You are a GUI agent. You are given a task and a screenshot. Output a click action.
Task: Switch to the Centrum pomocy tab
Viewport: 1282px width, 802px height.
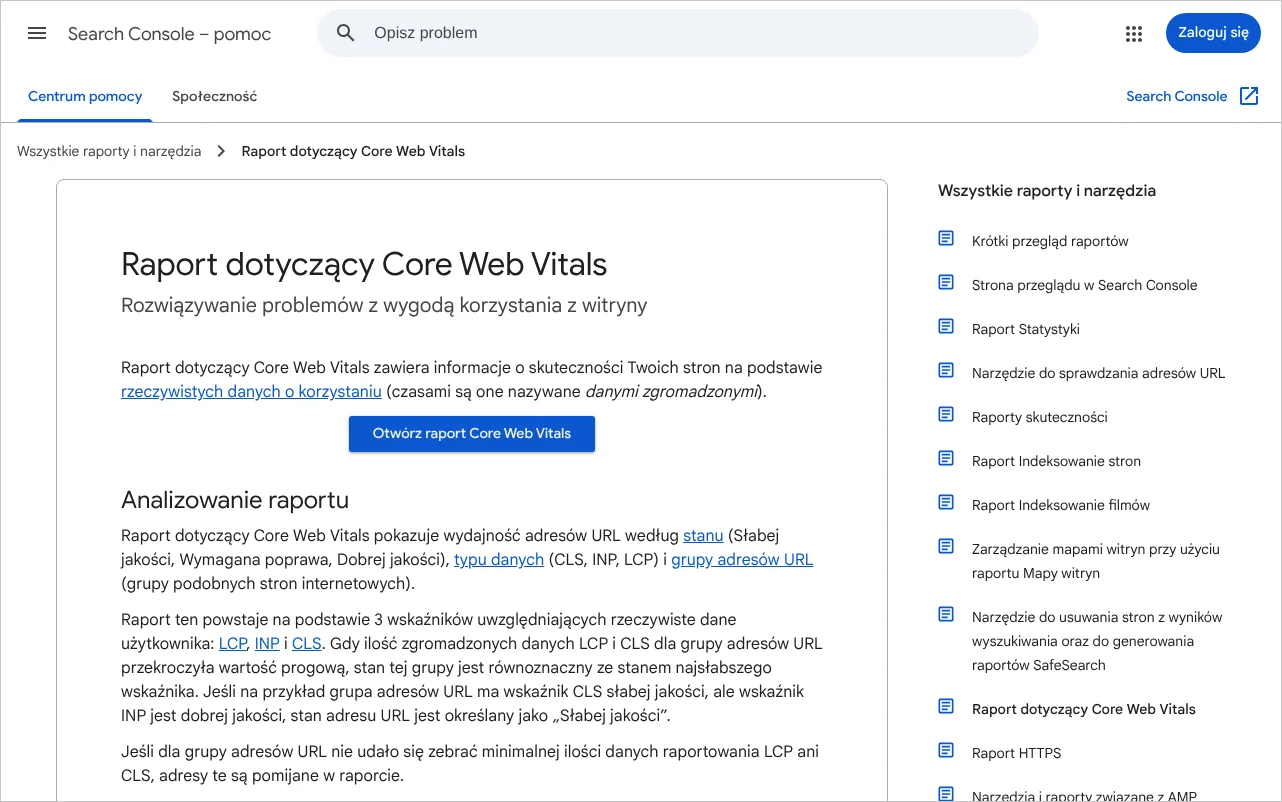85,97
